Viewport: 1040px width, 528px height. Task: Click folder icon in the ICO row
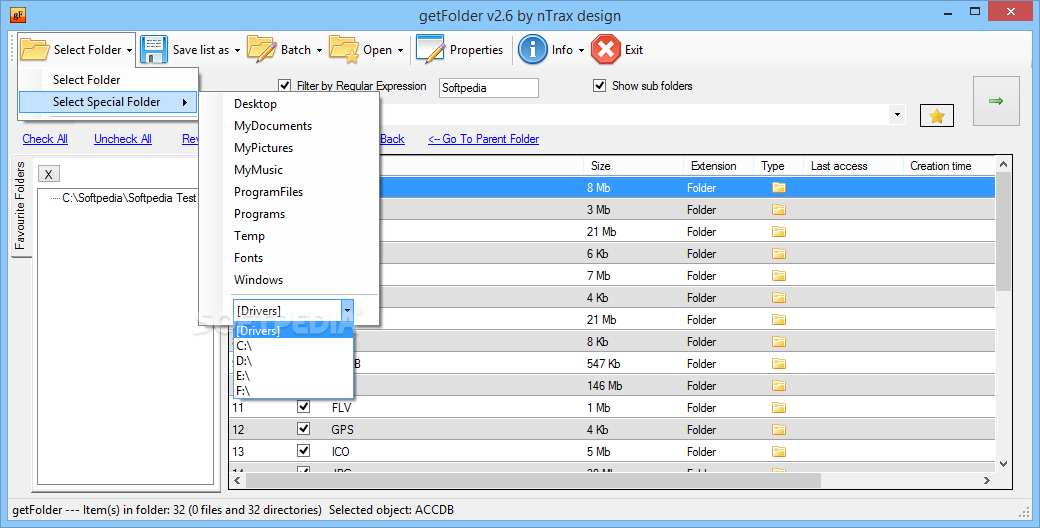779,451
